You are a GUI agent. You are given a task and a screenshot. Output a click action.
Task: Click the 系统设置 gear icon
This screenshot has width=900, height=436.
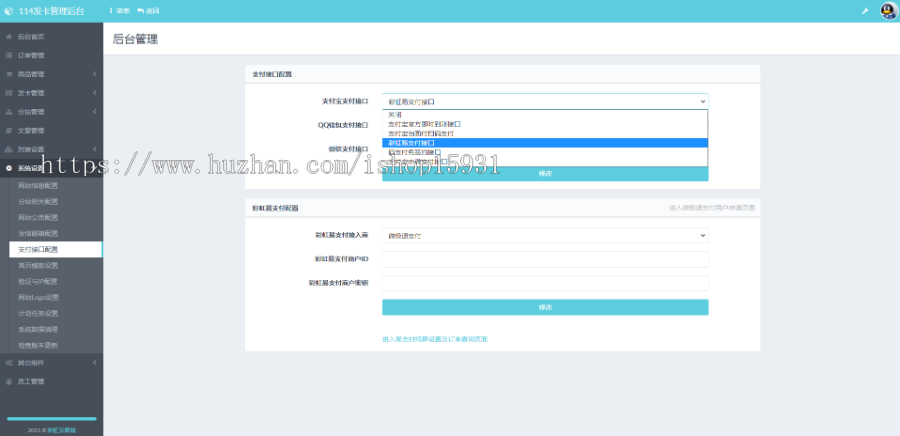point(9,168)
